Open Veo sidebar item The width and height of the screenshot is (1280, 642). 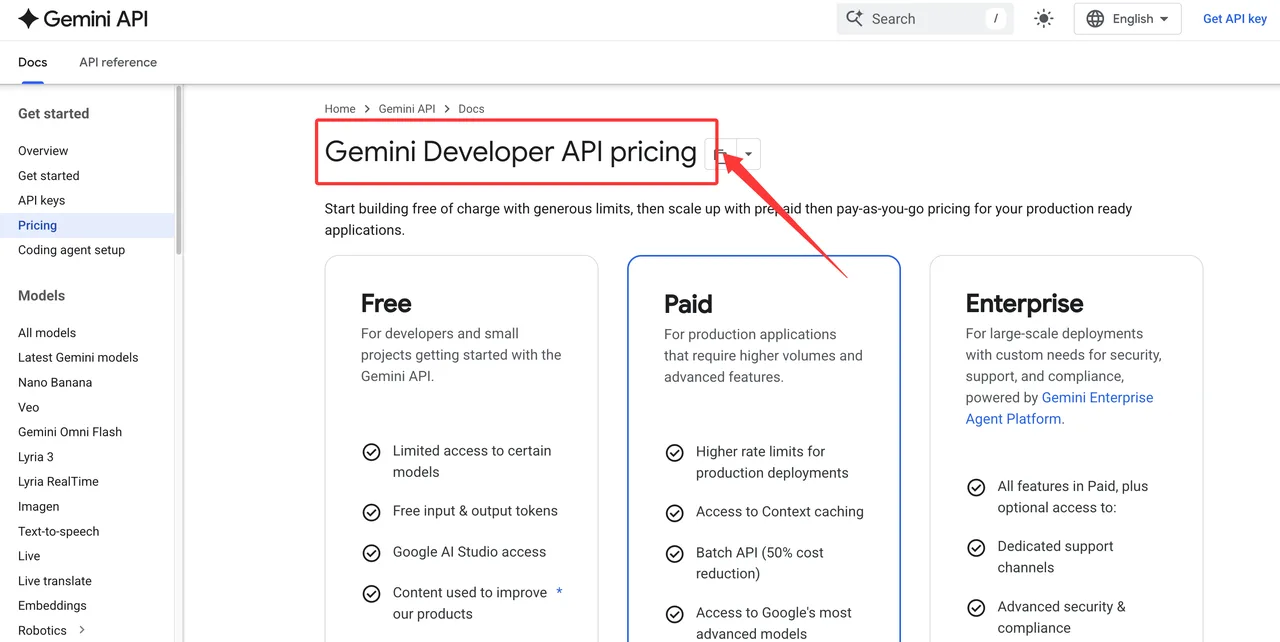click(x=29, y=407)
